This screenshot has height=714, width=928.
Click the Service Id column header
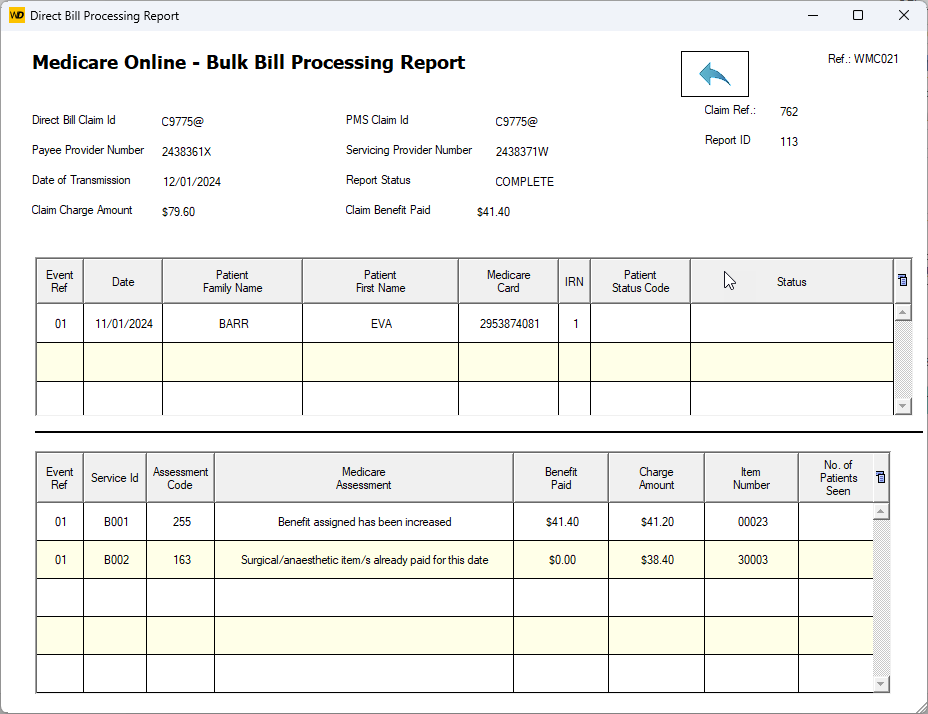click(115, 478)
